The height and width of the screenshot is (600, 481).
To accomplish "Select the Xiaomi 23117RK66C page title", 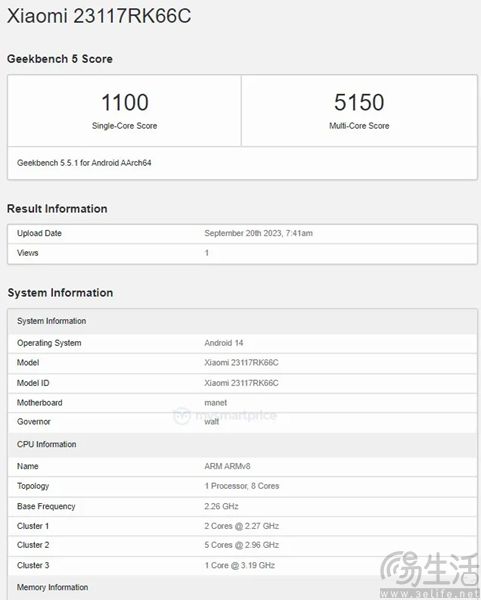I will point(99,16).
